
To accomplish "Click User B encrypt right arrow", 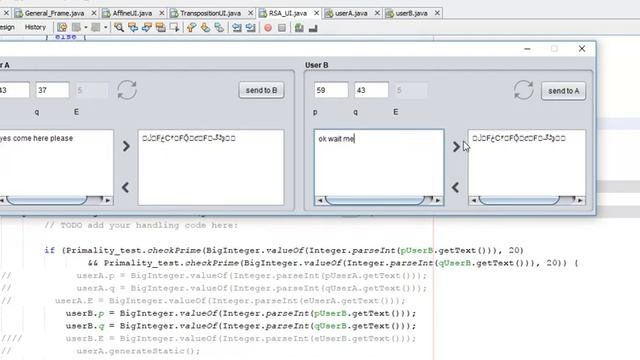I will [x=456, y=147].
